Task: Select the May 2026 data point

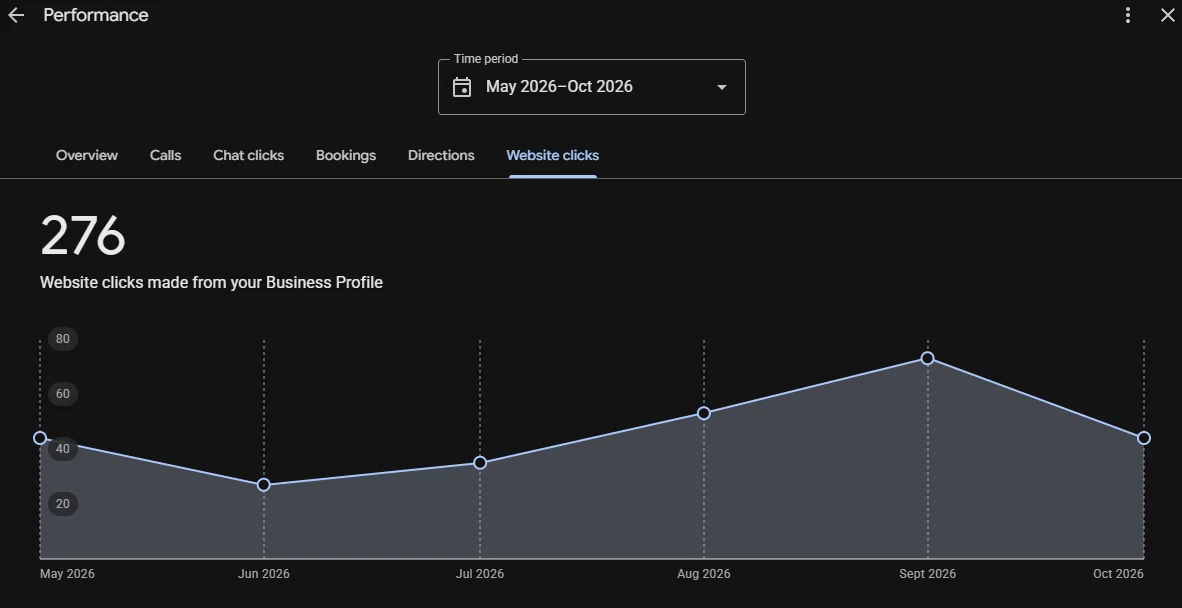Action: click(40, 438)
